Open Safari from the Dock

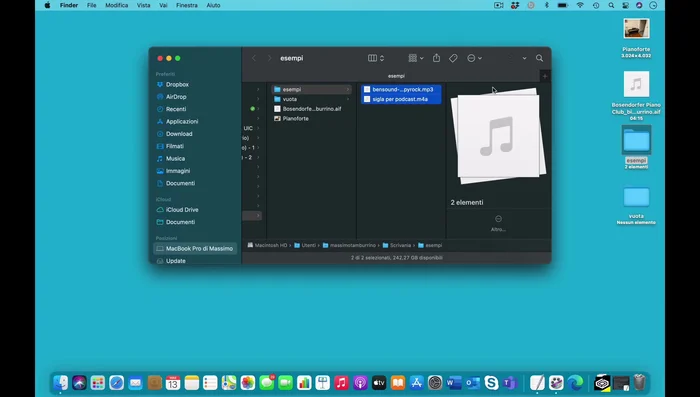(117, 383)
